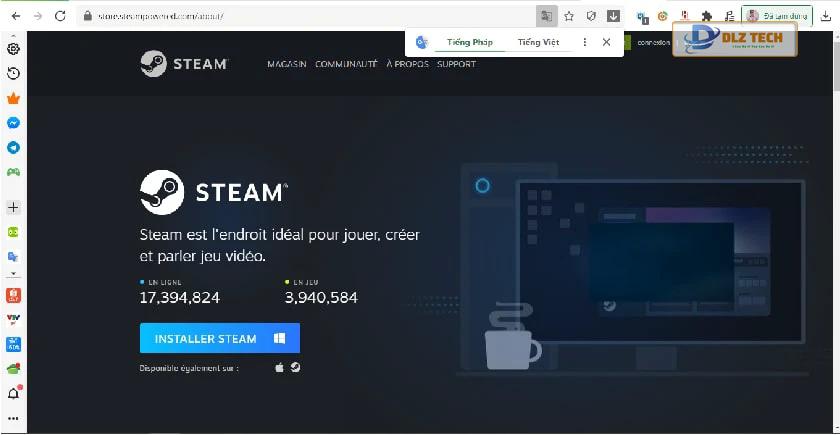Open the sidebar history clock icon
The image size is (840, 435).
pos(13,73)
